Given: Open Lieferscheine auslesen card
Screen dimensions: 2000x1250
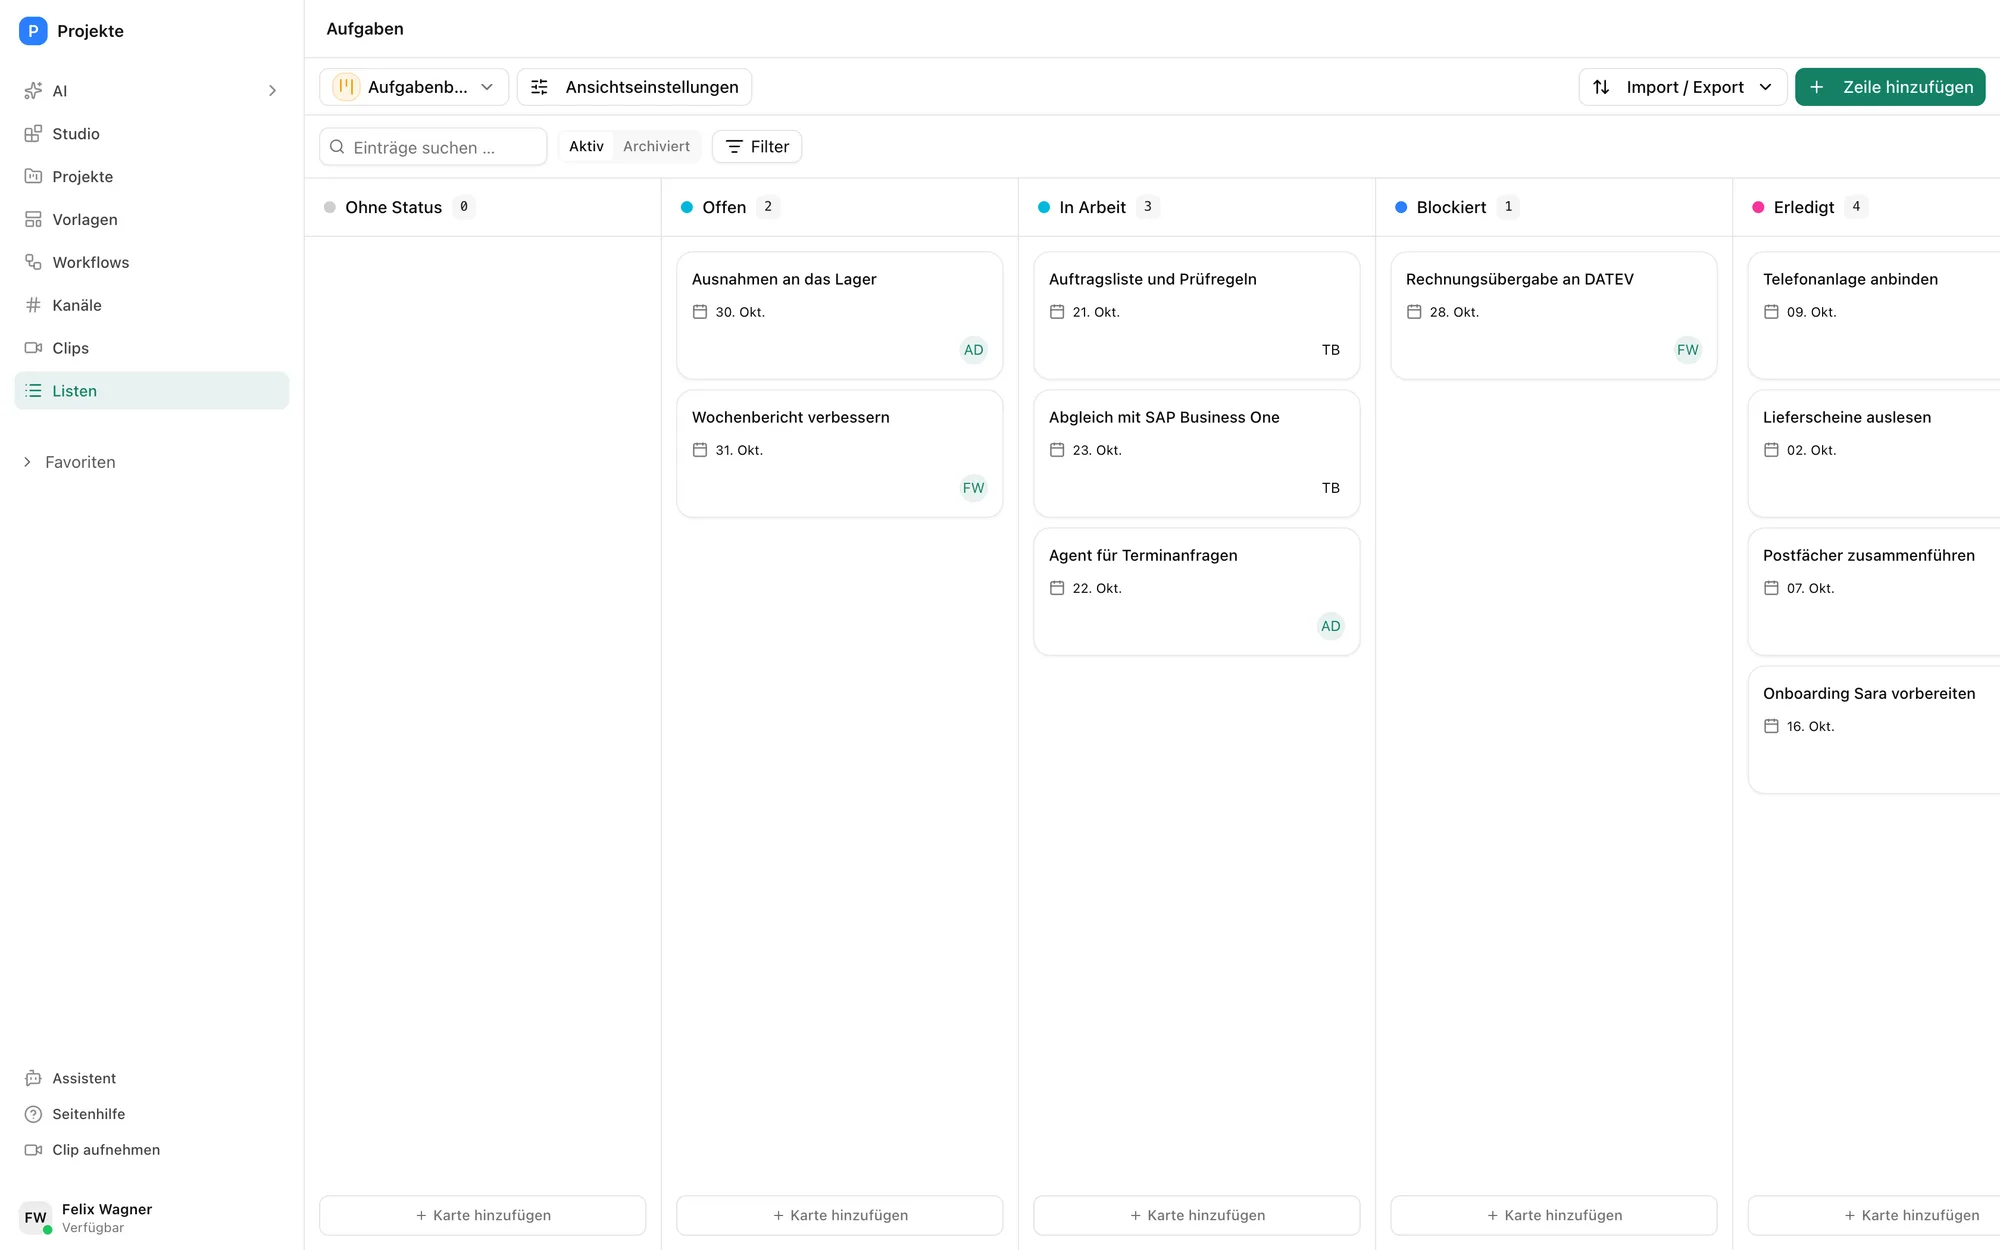Looking at the screenshot, I should tap(1874, 453).
